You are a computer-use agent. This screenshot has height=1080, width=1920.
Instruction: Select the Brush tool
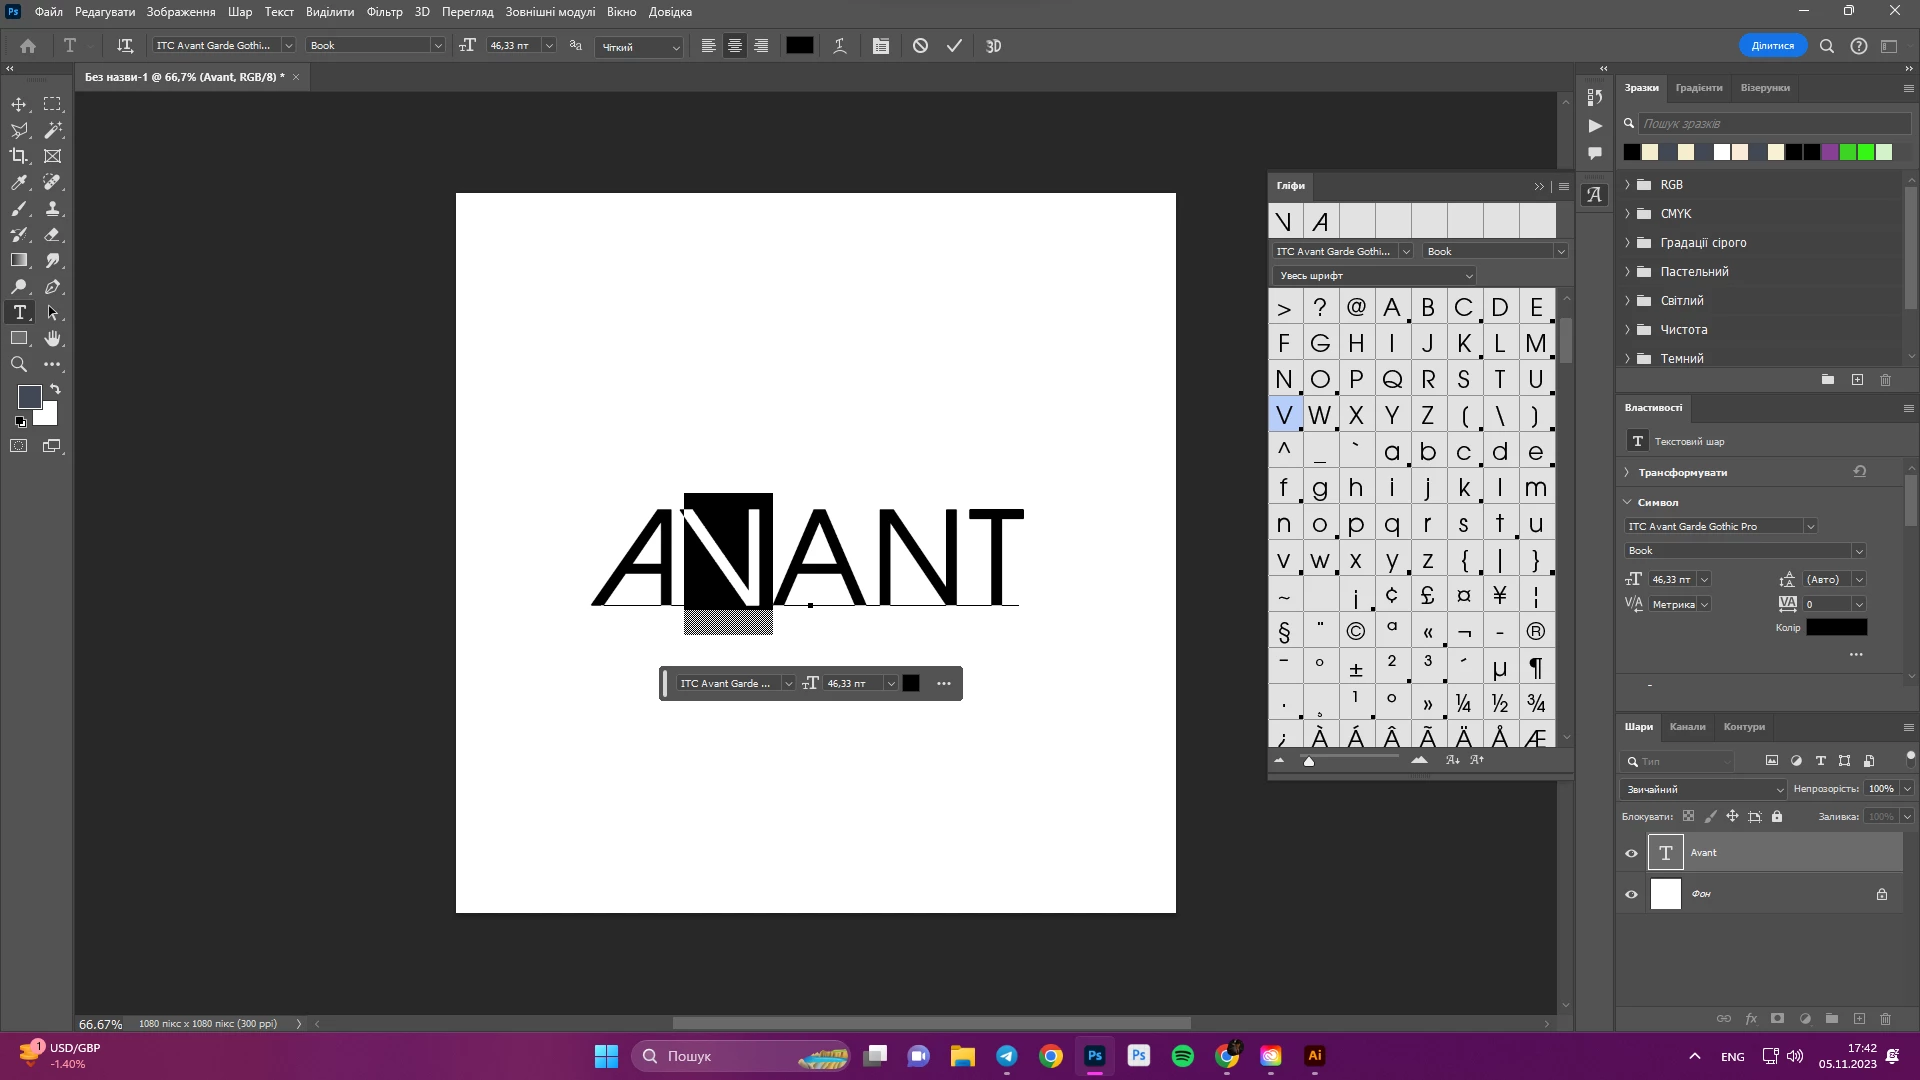coord(19,208)
